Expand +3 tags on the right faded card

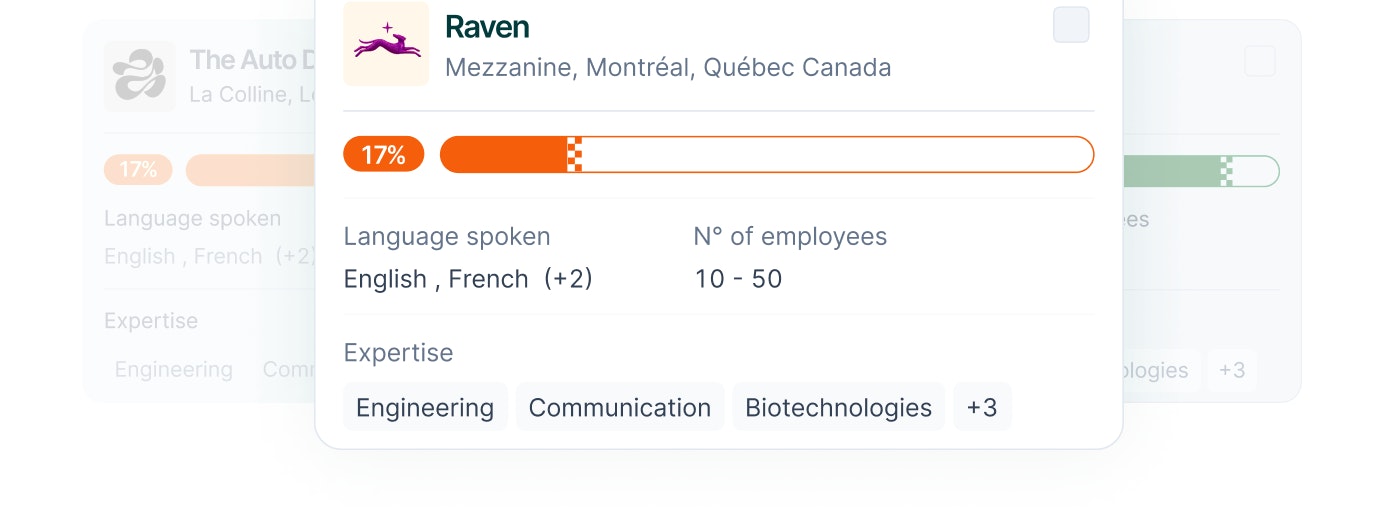coord(1232,370)
